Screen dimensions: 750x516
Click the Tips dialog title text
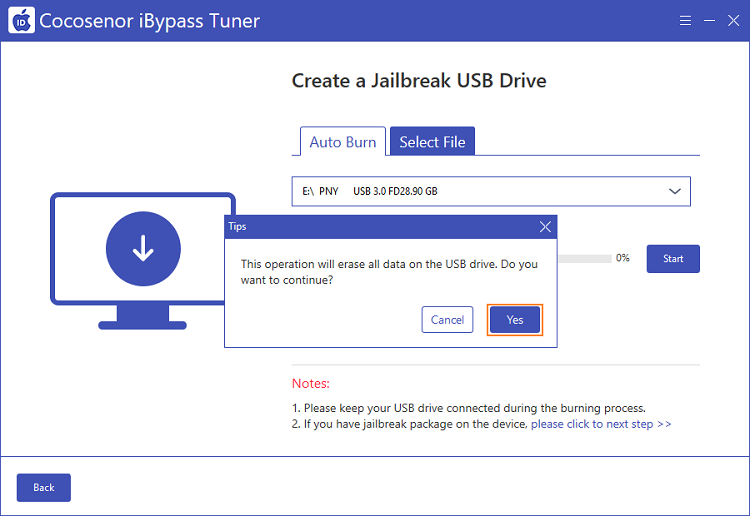tap(237, 226)
